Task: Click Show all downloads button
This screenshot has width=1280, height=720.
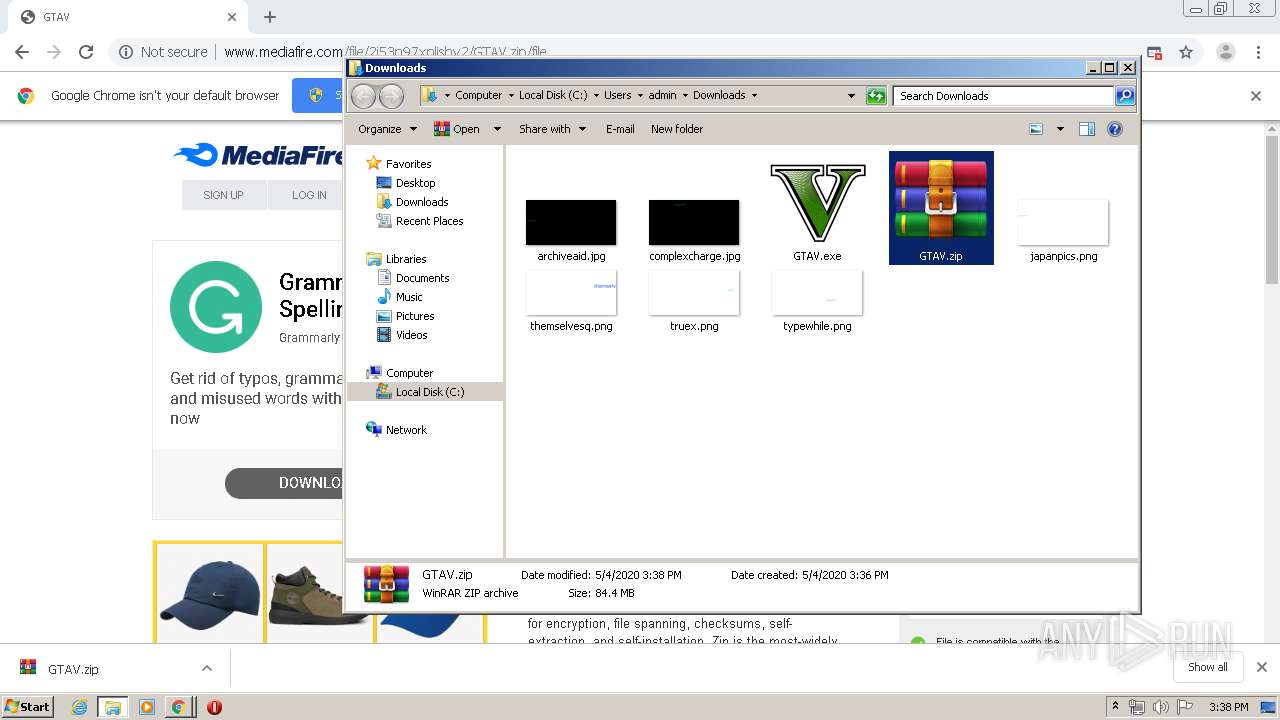Action: [1207, 667]
